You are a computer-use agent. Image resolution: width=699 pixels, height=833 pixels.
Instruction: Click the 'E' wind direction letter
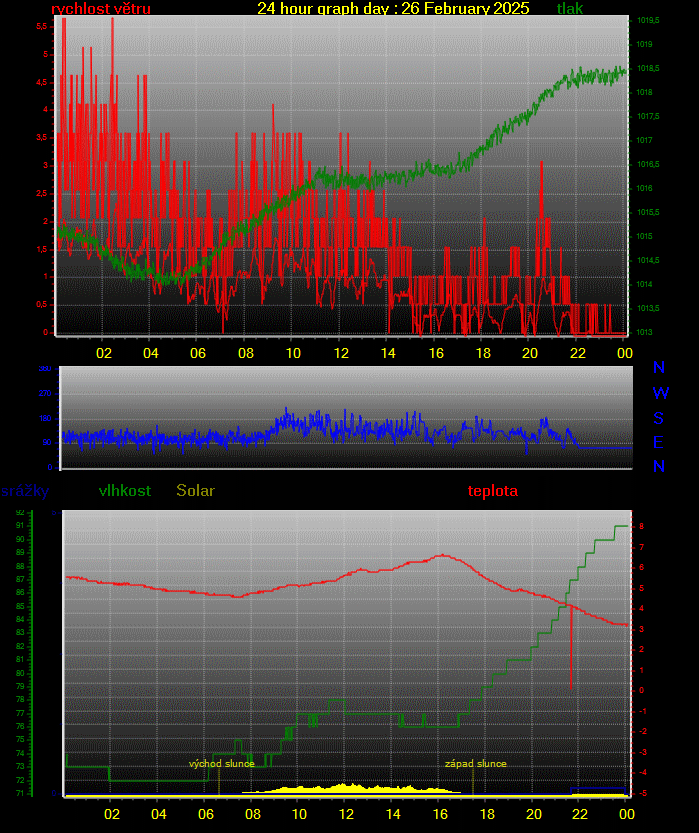[x=658, y=442]
